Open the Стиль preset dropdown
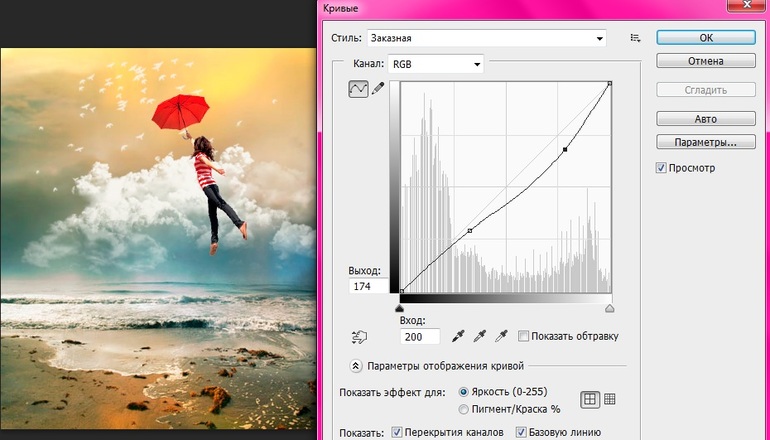The image size is (770, 440). (x=487, y=38)
